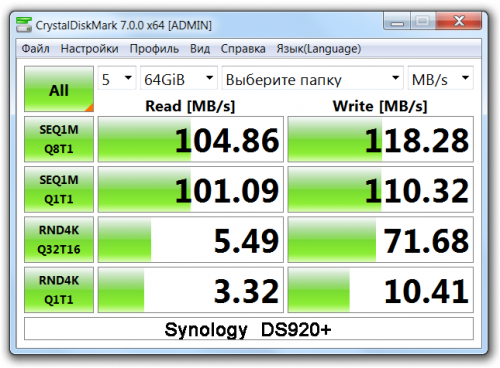Expand the test count dropdown showing 5

(x=117, y=78)
